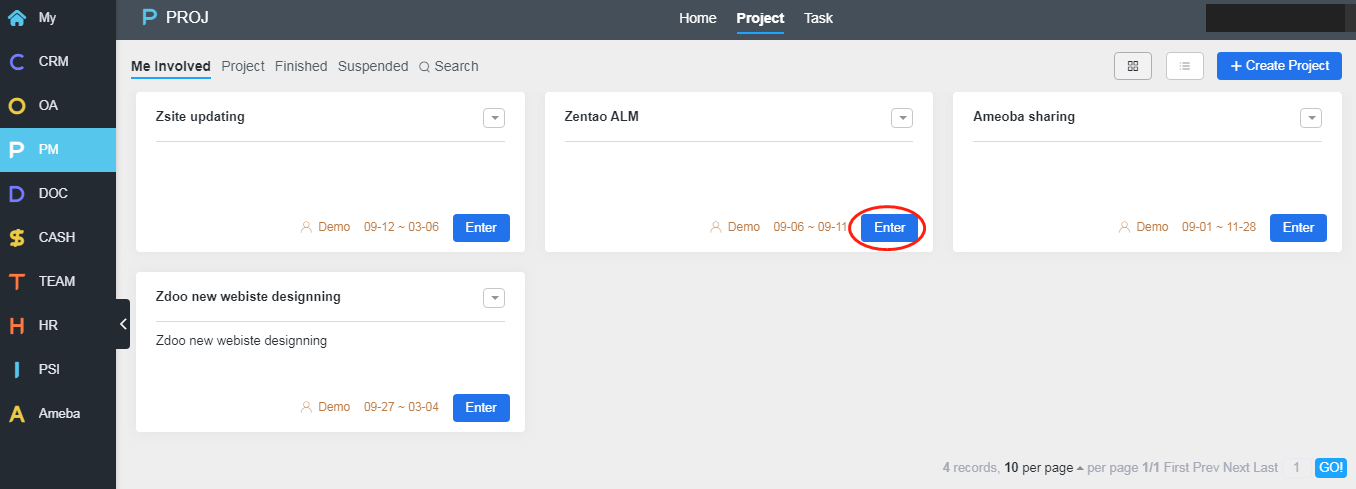This screenshot has height=489, width=1356.
Task: Open Ameoba sharing card dropdown menu
Action: [1311, 118]
